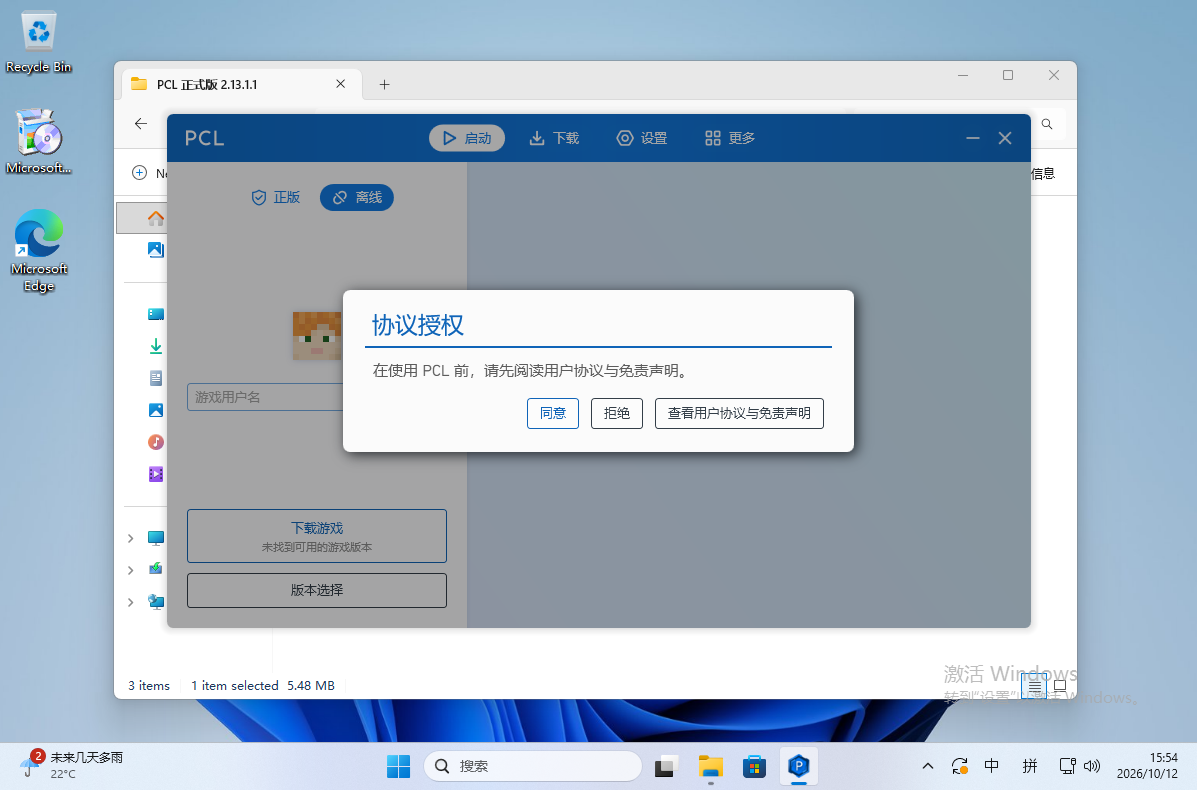Open Gallery in Explorer sidebar
1197x790 pixels.
coord(156,250)
